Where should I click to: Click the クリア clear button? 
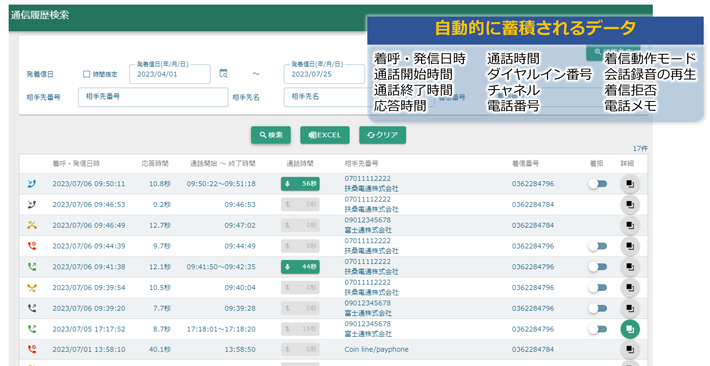[x=382, y=135]
